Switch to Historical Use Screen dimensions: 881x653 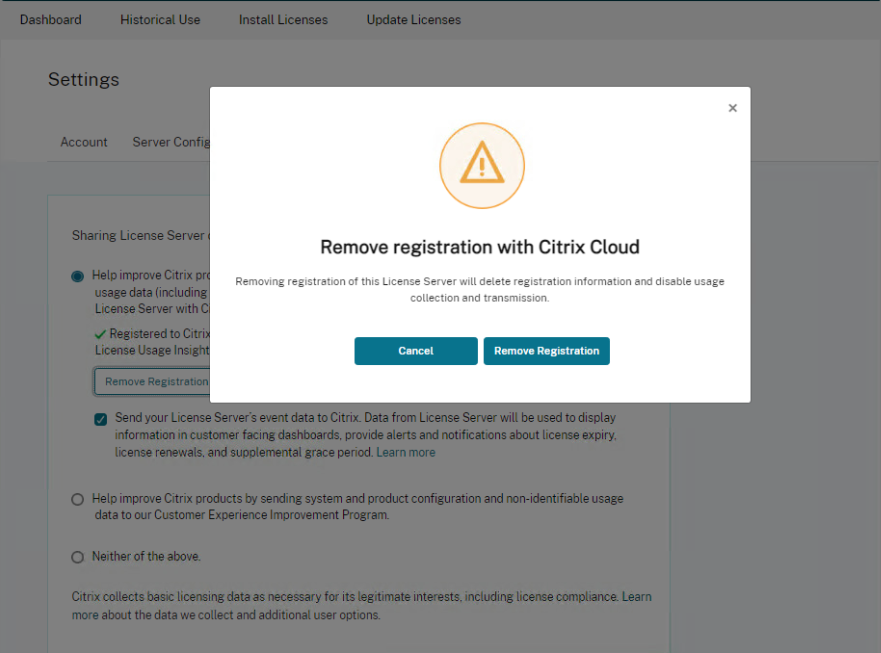pos(159,19)
